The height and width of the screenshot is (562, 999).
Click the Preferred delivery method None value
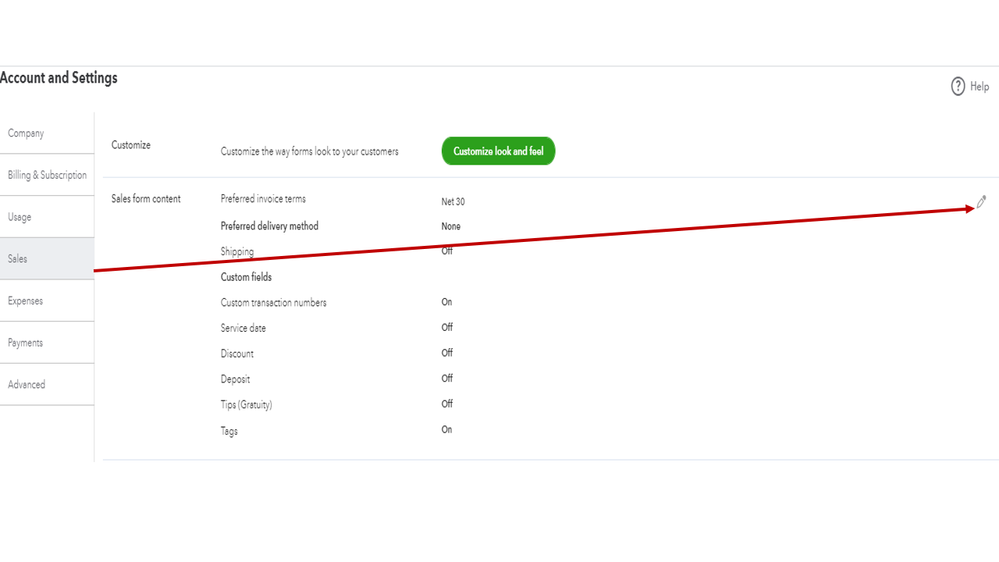pos(451,227)
